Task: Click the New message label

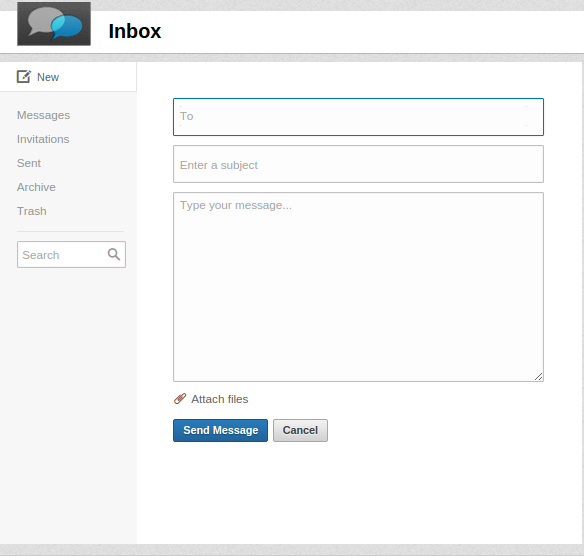Action: click(48, 77)
